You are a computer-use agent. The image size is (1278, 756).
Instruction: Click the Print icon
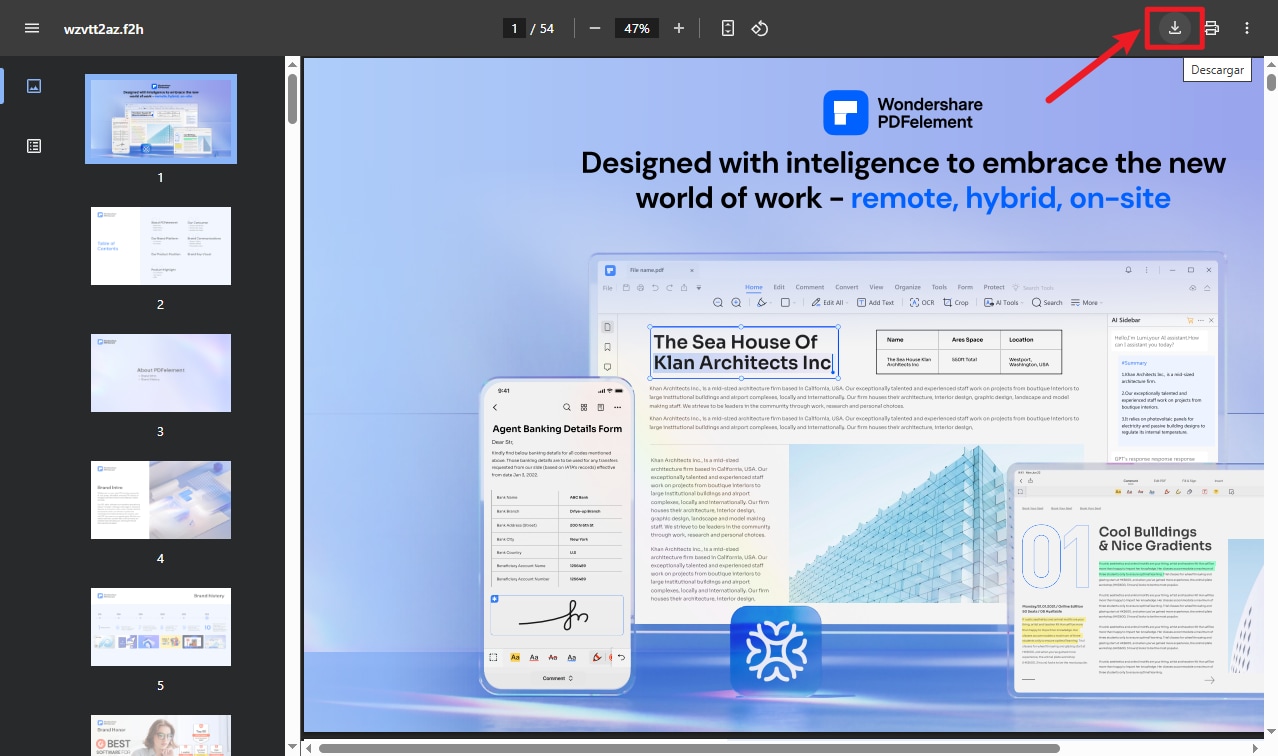click(x=1211, y=28)
